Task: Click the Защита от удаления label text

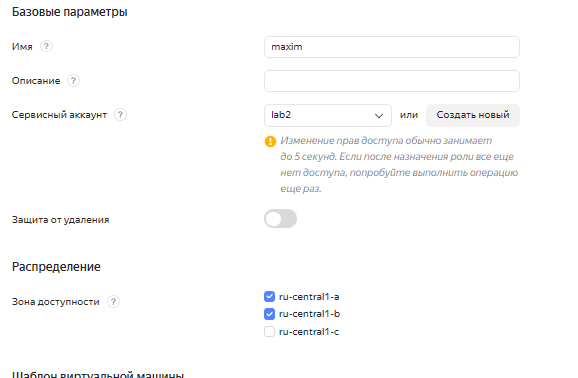Action: (x=60, y=220)
